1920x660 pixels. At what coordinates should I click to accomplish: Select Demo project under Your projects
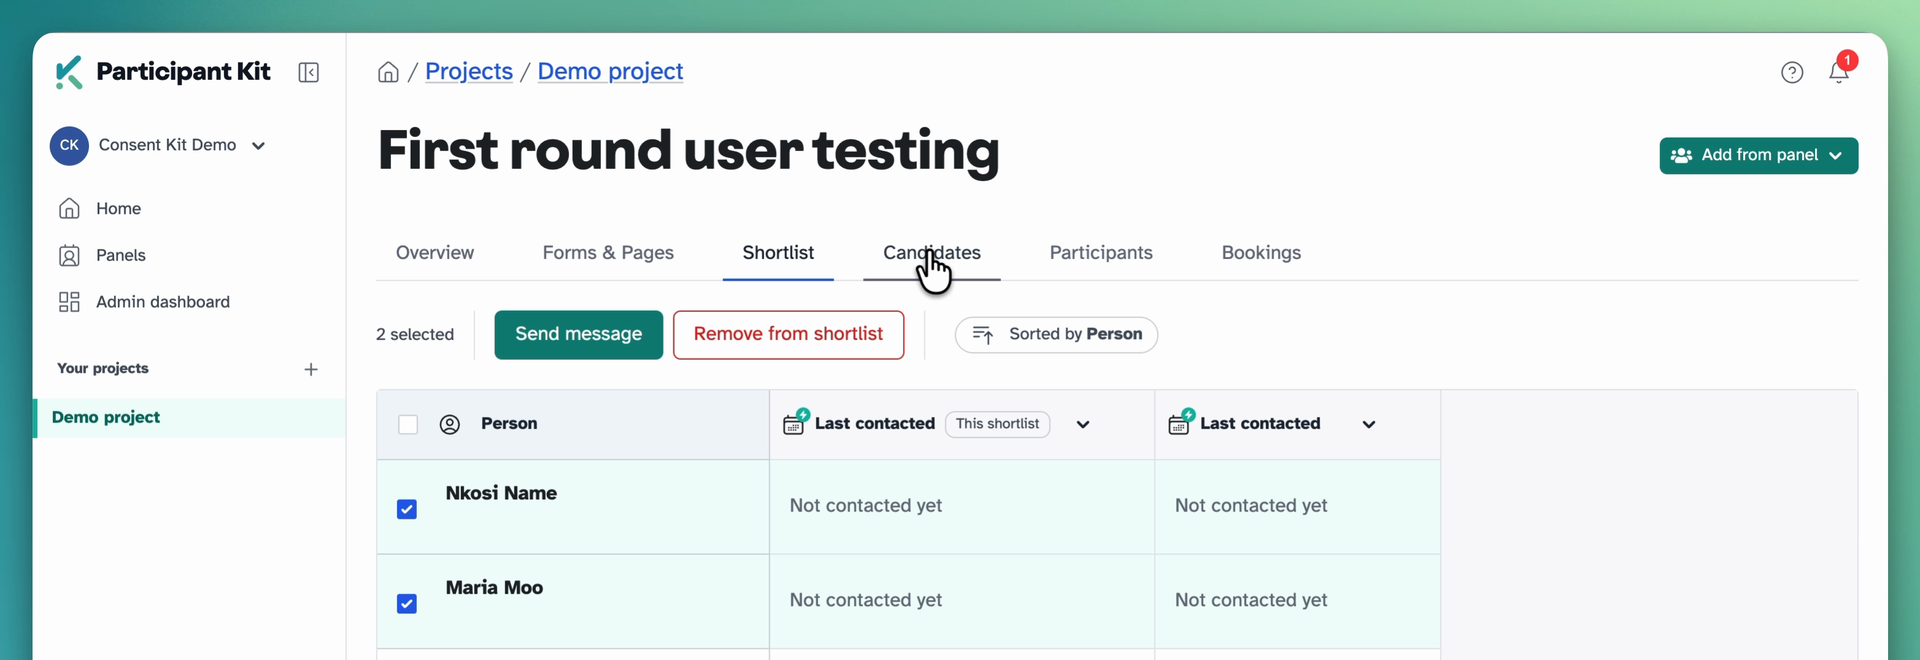189,418
